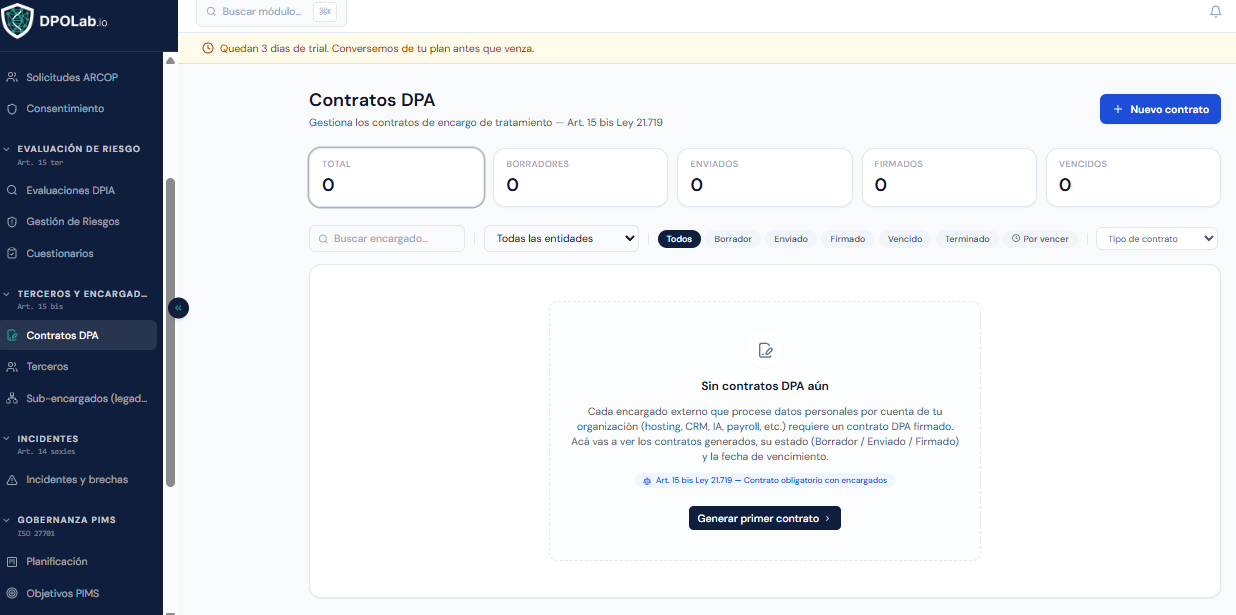Click the Nuevo contrato button
The image size is (1236, 615).
pyautogui.click(x=1160, y=109)
